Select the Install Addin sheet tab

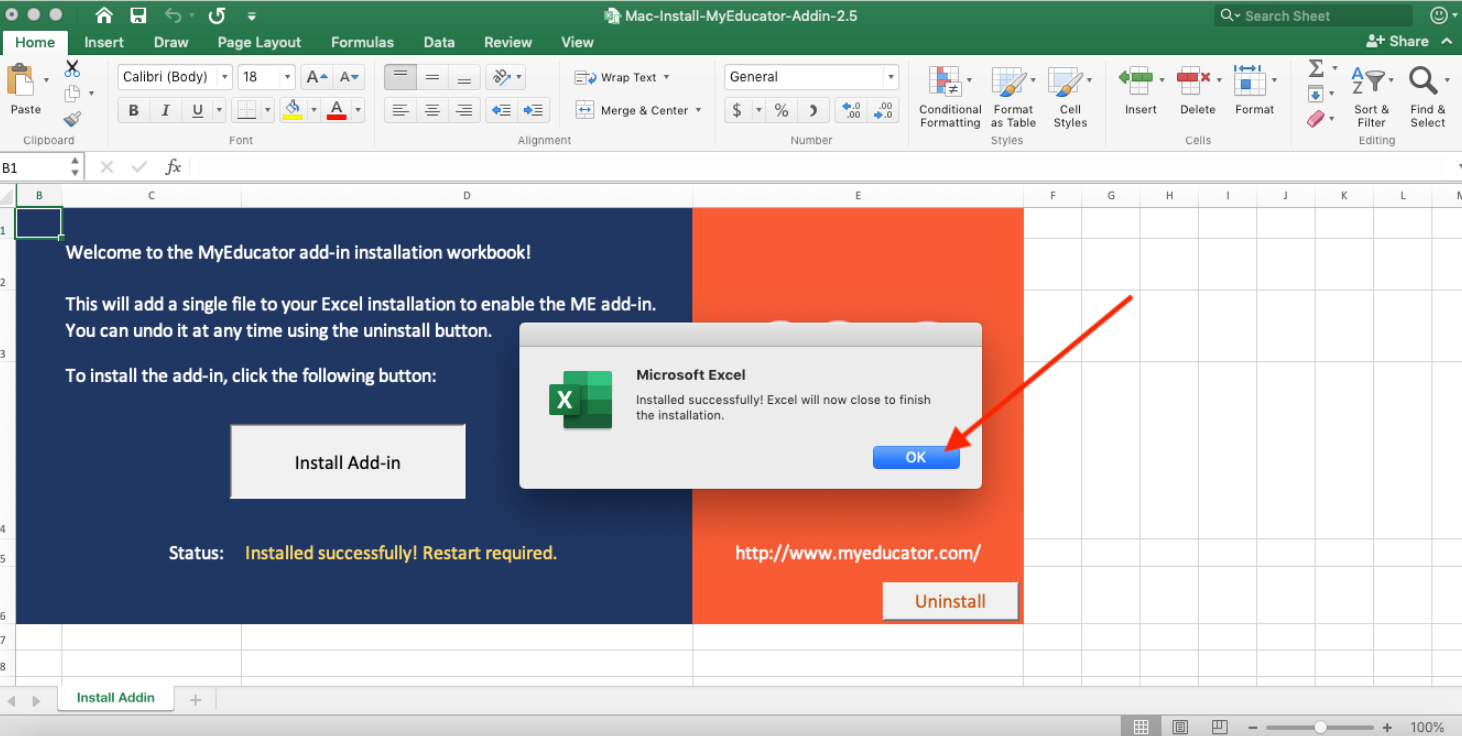pyautogui.click(x=116, y=698)
